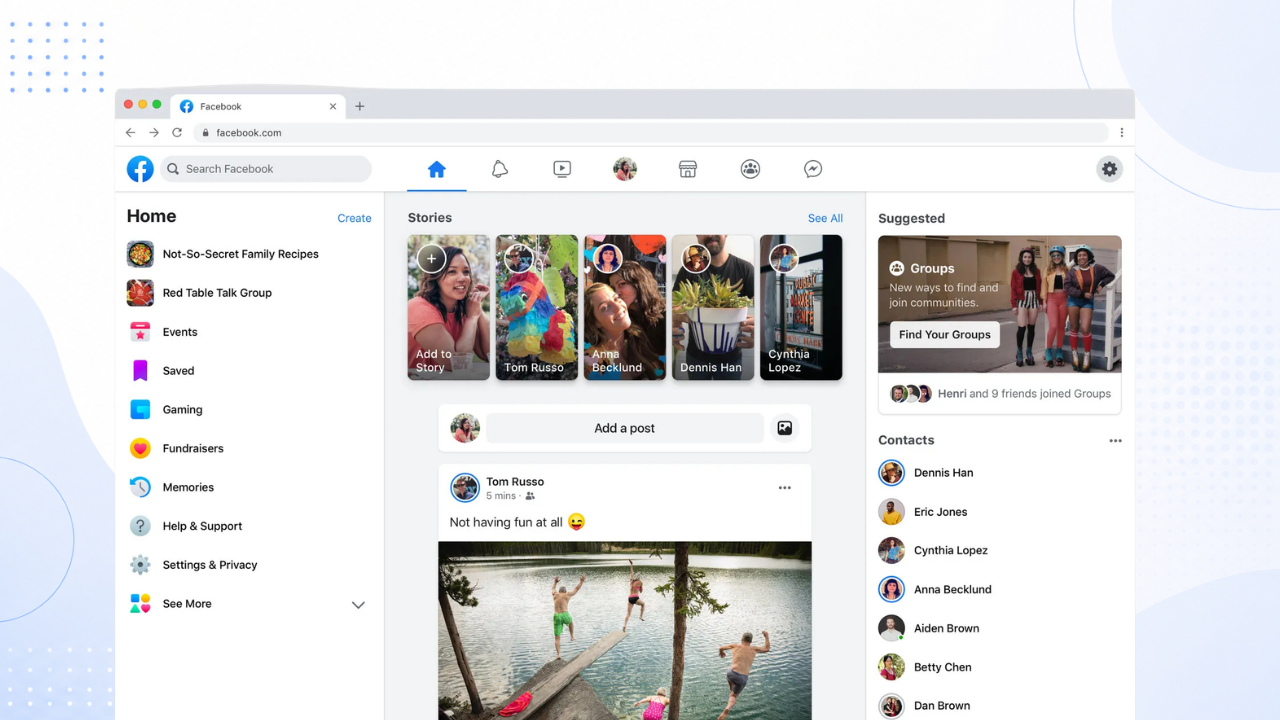The image size is (1280, 720).
Task: View Tom Russo's story
Action: 537,307
